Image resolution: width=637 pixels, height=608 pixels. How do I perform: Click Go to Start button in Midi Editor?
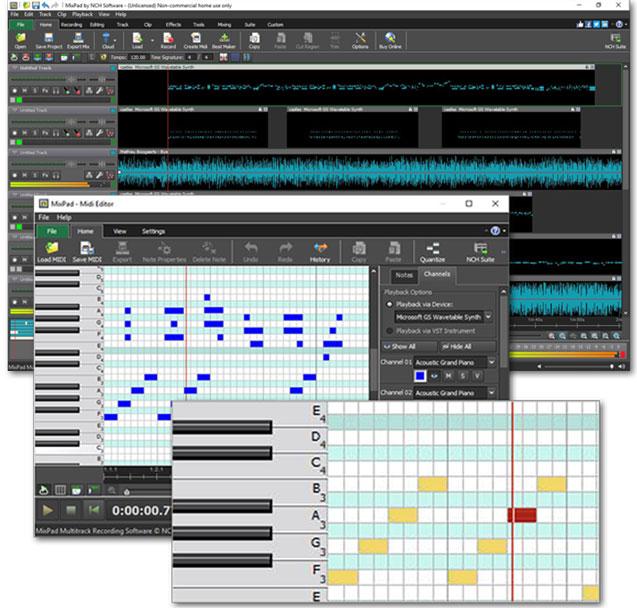click(94, 510)
